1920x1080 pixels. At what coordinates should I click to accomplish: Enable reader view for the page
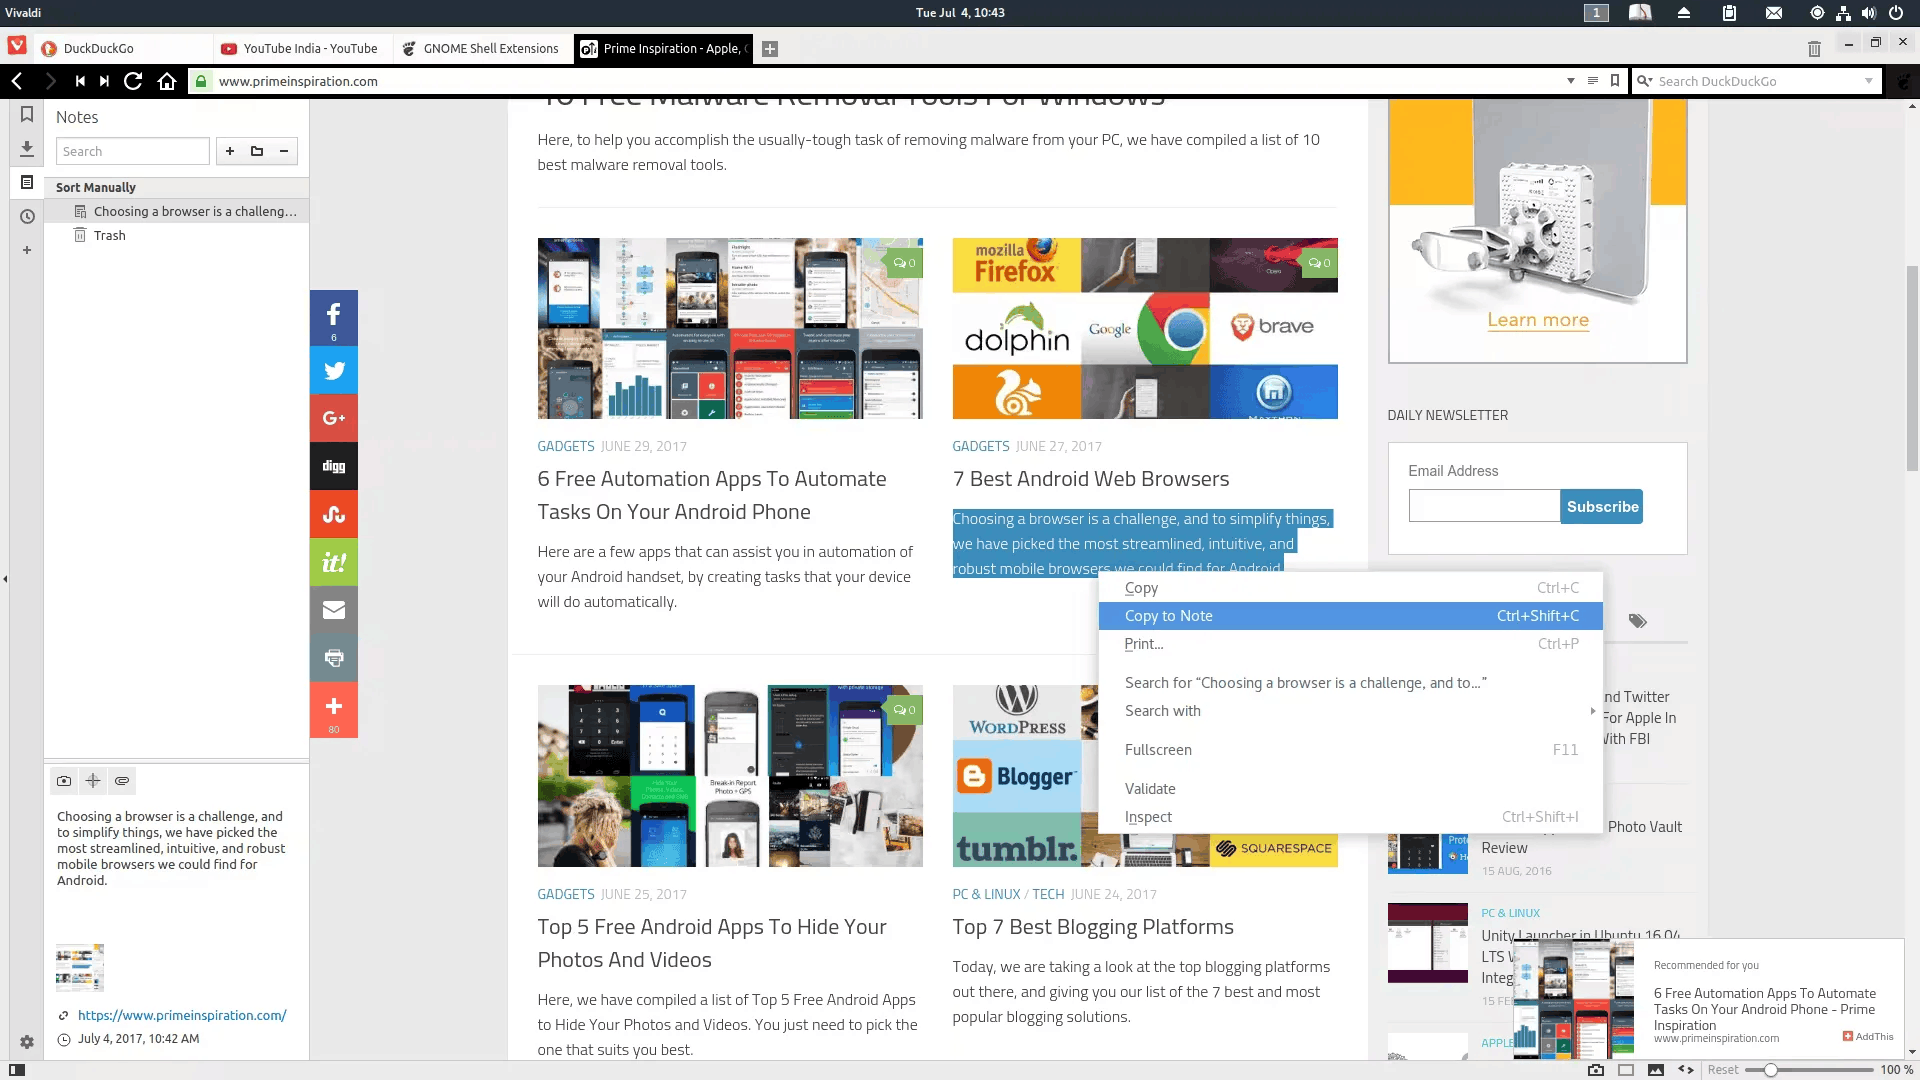click(x=1593, y=81)
